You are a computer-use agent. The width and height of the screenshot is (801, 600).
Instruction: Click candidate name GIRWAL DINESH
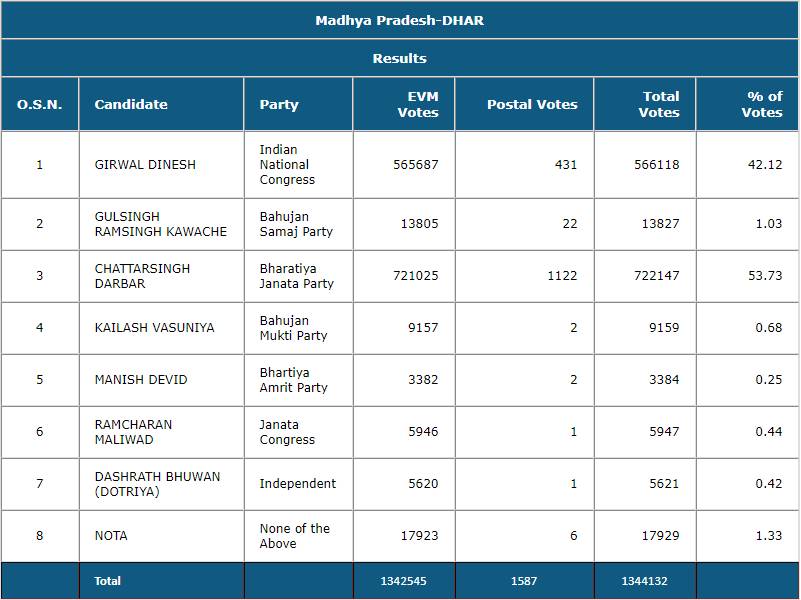145,164
